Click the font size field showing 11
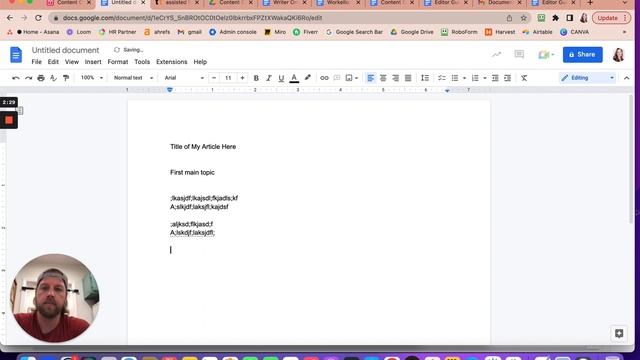This screenshot has height=360, width=640. 228,78
